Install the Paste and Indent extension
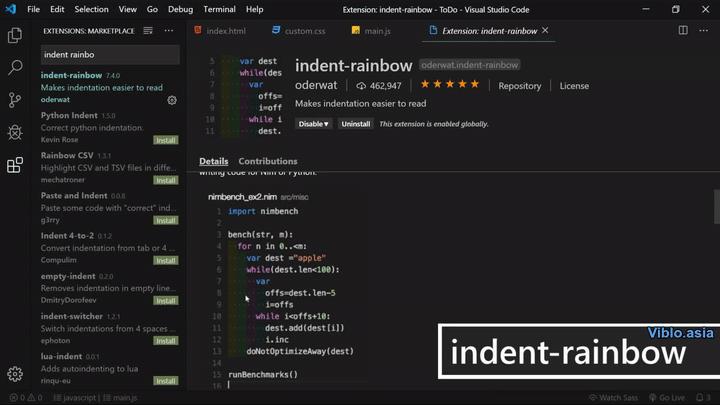This screenshot has height=405, width=720. tap(166, 220)
